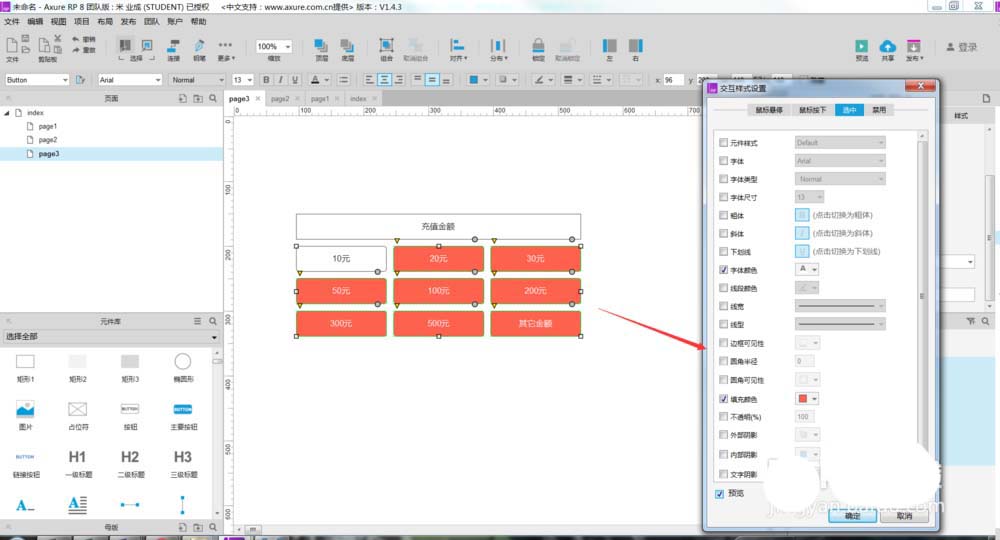Viewport: 1000px width, 540px height.
Task: Click the Distribute (分布) icon
Action: click(497, 46)
